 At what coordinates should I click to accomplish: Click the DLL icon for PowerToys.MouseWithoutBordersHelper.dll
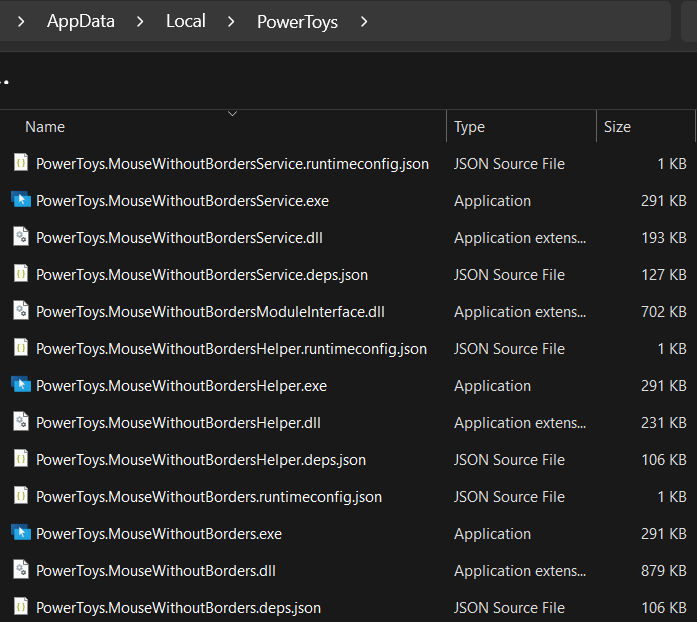21,422
